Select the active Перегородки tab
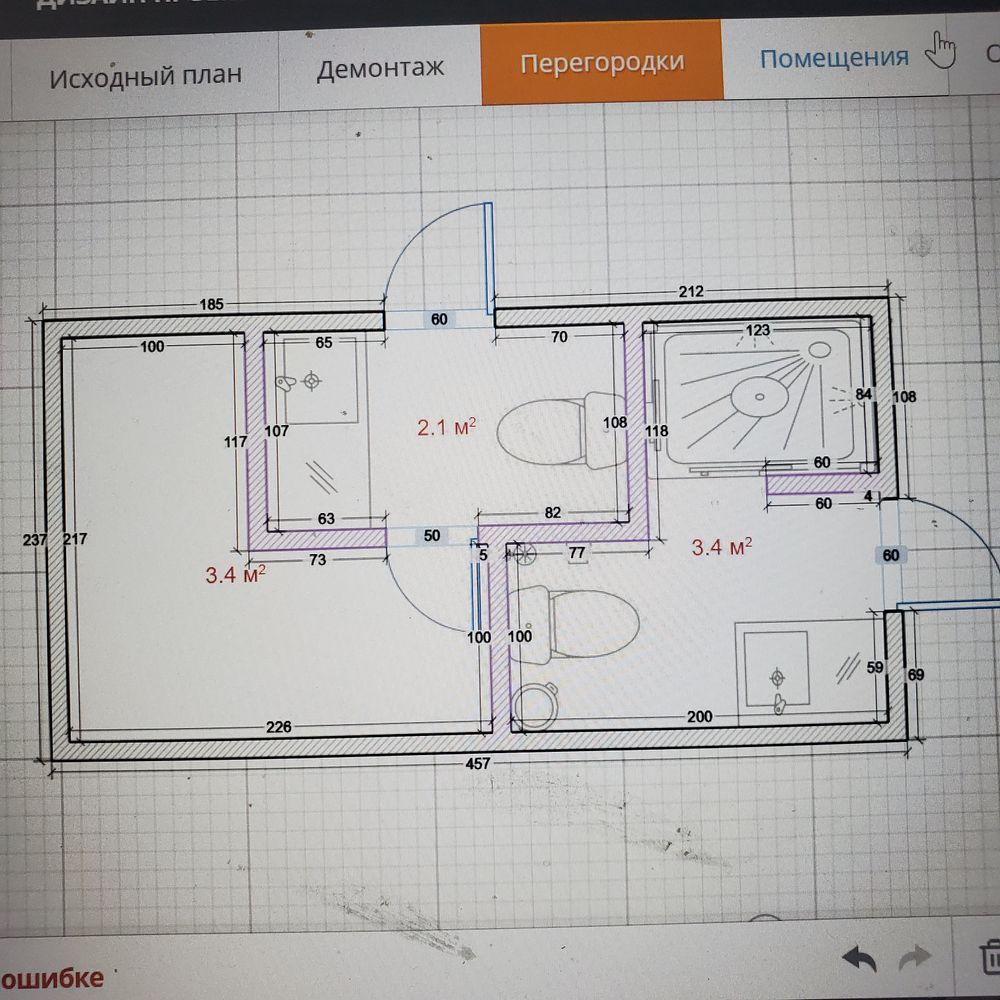 (x=602, y=63)
